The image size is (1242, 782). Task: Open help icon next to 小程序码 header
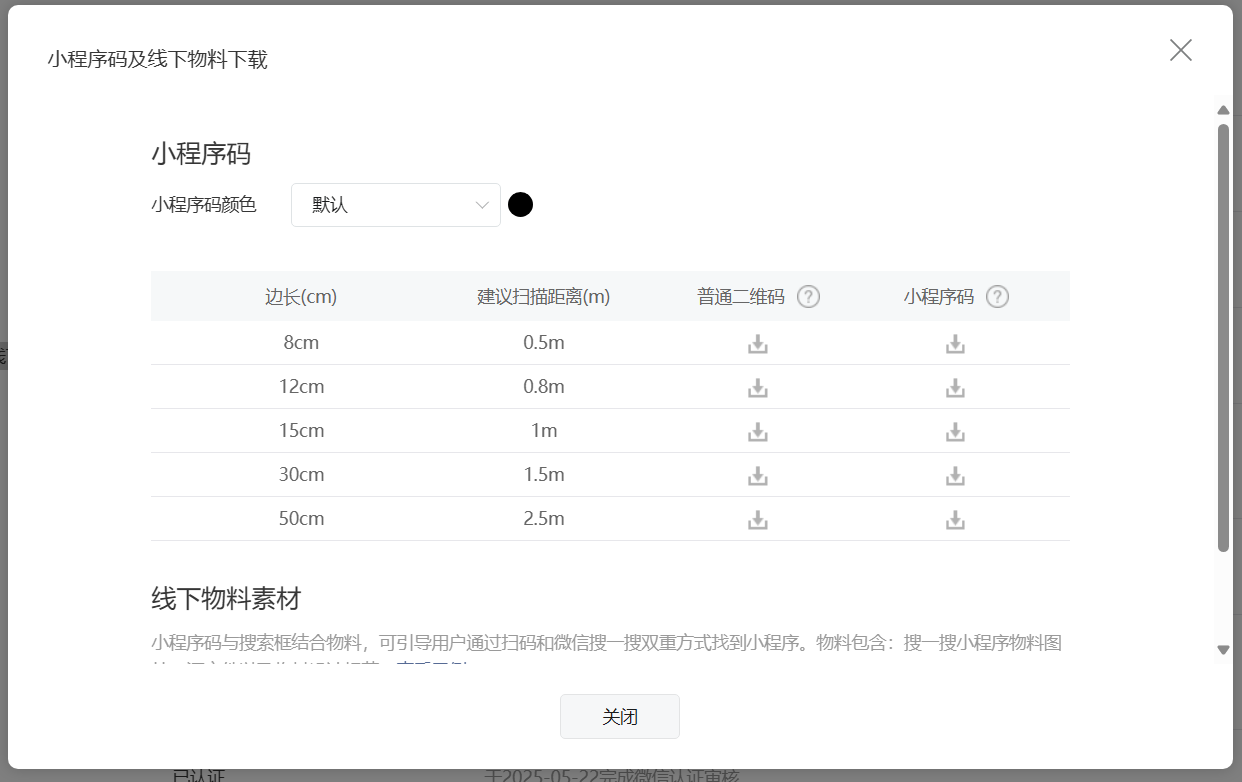tap(997, 297)
